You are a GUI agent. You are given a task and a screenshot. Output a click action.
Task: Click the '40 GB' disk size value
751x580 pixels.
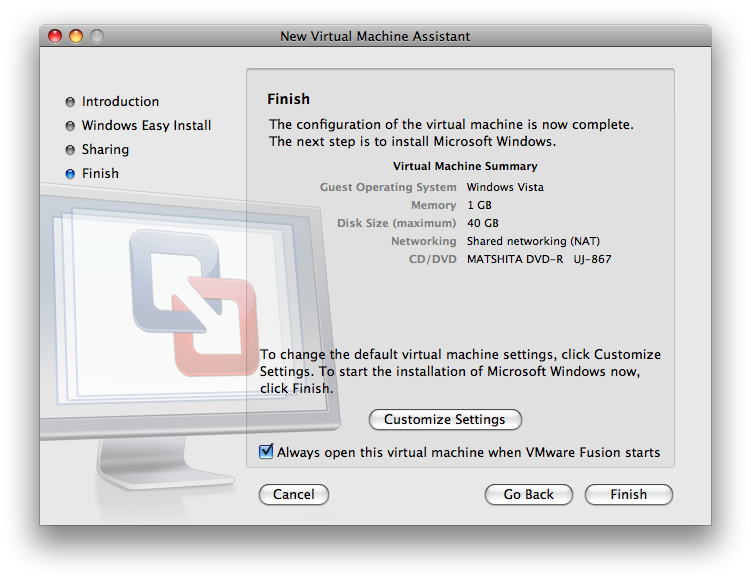pyautogui.click(x=483, y=223)
